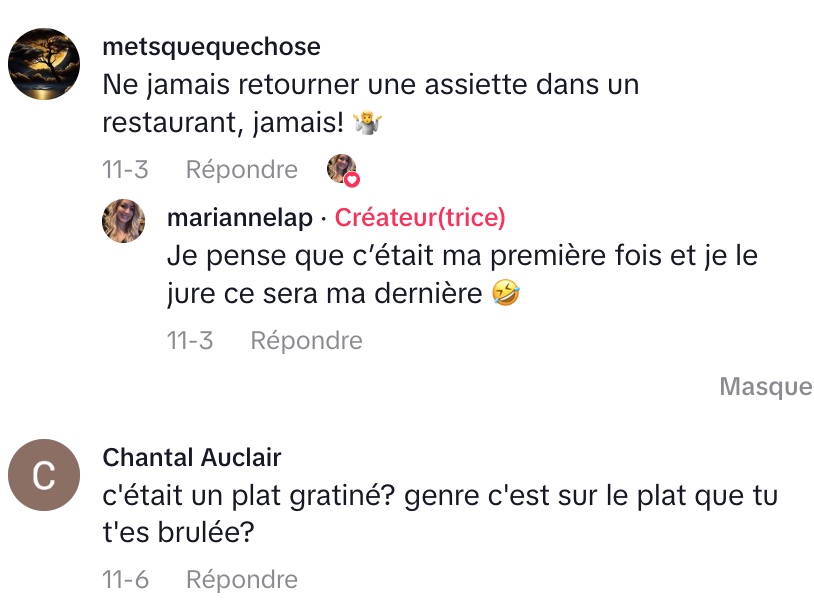Click the 11-3 date under metsquequechose's comment
This screenshot has width=814, height=606.
pos(125,170)
